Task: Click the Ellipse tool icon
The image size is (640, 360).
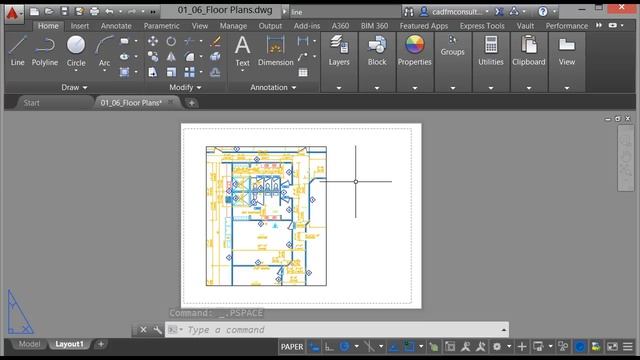Action: coord(124,56)
